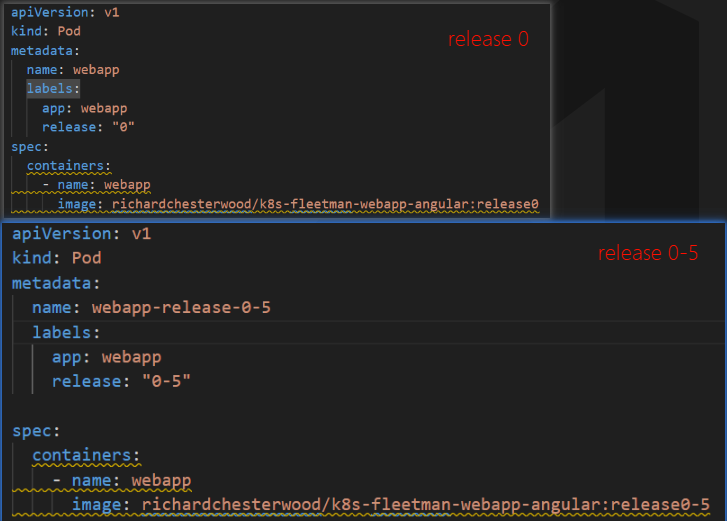Viewport: 727px width, 521px height.
Task: Click 'metadata:' key in lower release 0-5 file
Action: click(56, 283)
